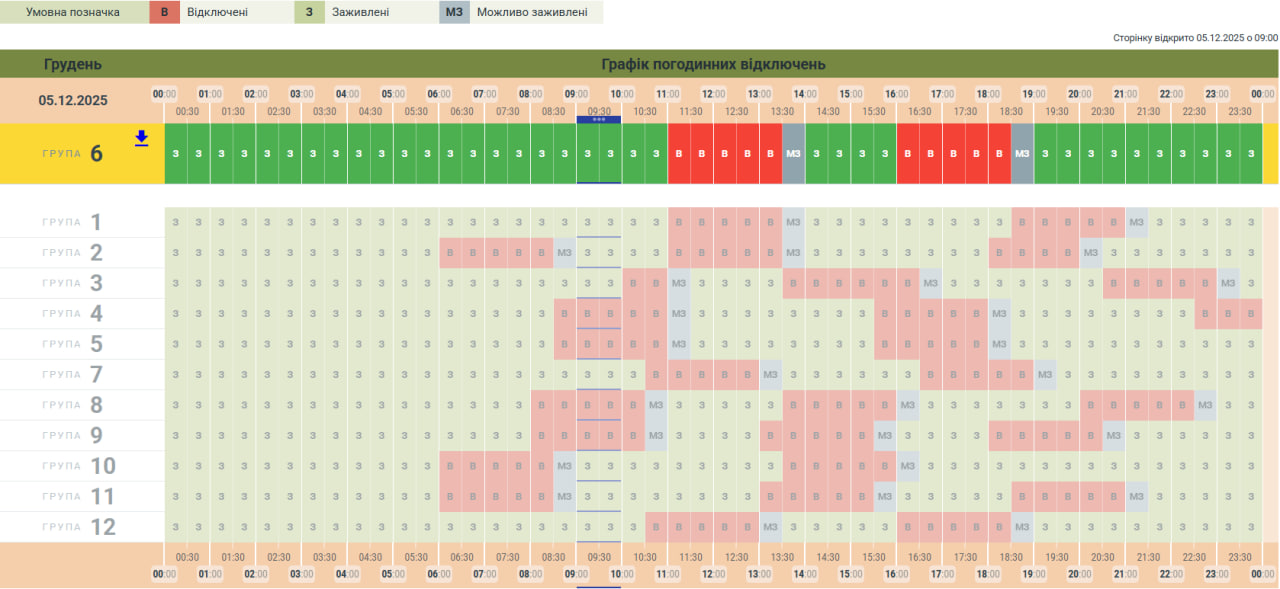Click the Графік погодинних відключень title bar
This screenshot has height=589, width=1280.
(x=713, y=64)
